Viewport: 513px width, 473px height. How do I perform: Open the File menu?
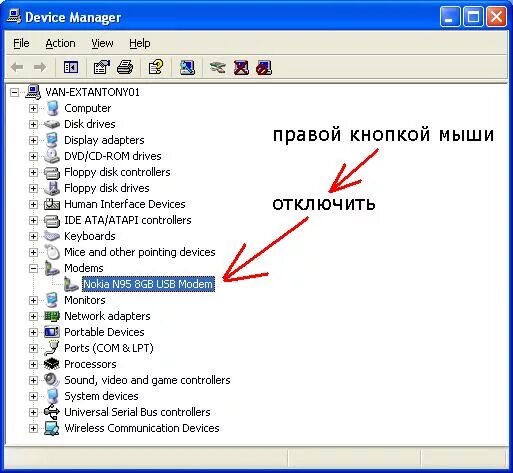(x=21, y=43)
